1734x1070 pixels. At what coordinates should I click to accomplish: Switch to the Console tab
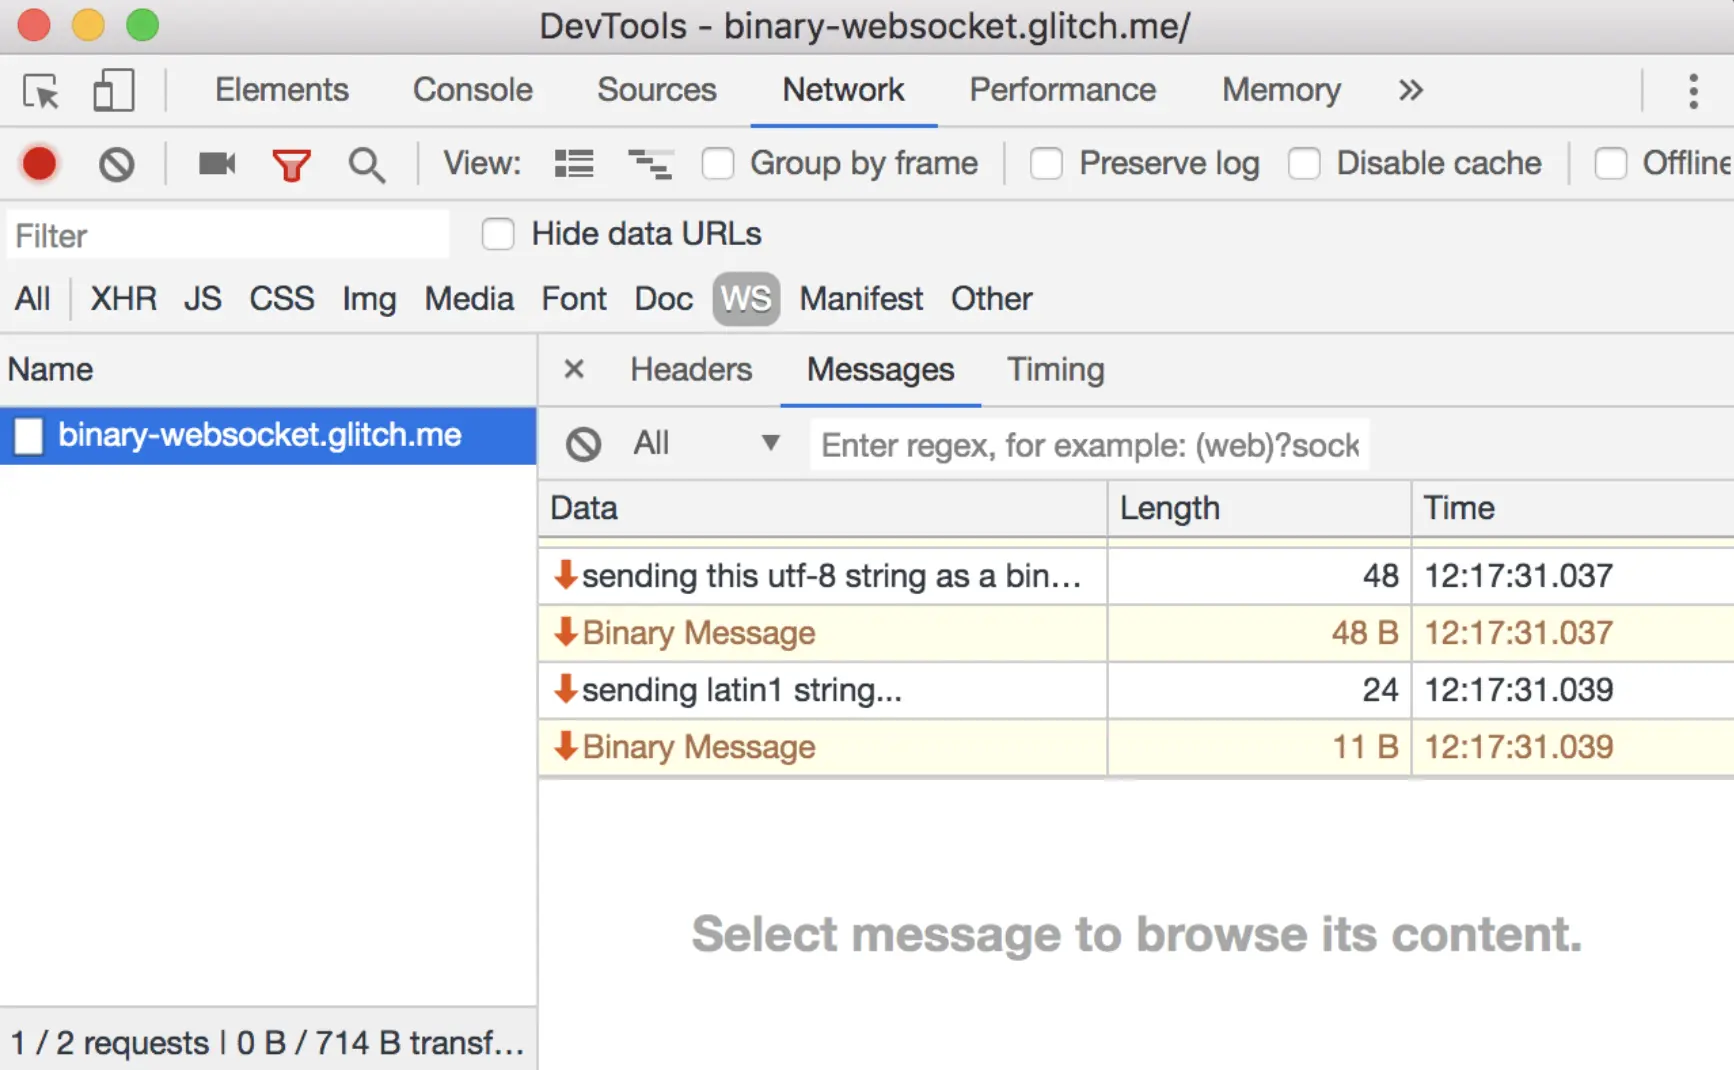pyautogui.click(x=472, y=91)
